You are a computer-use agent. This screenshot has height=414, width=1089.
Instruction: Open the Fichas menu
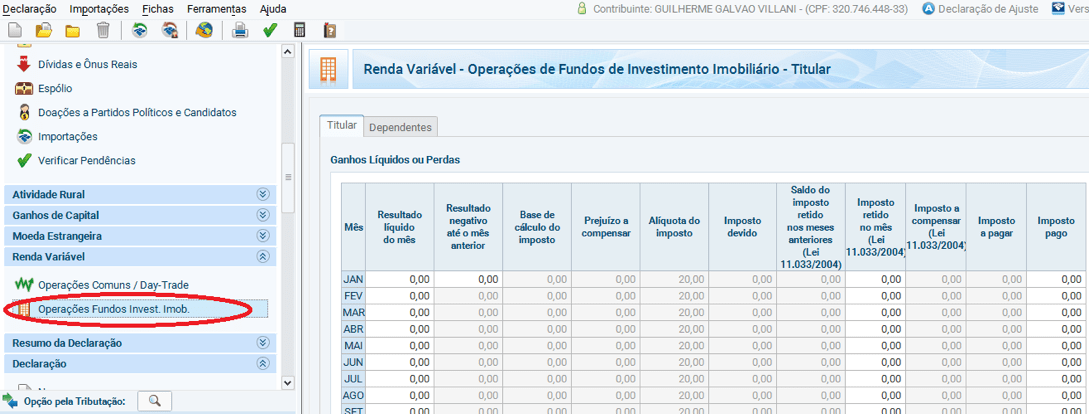click(158, 9)
